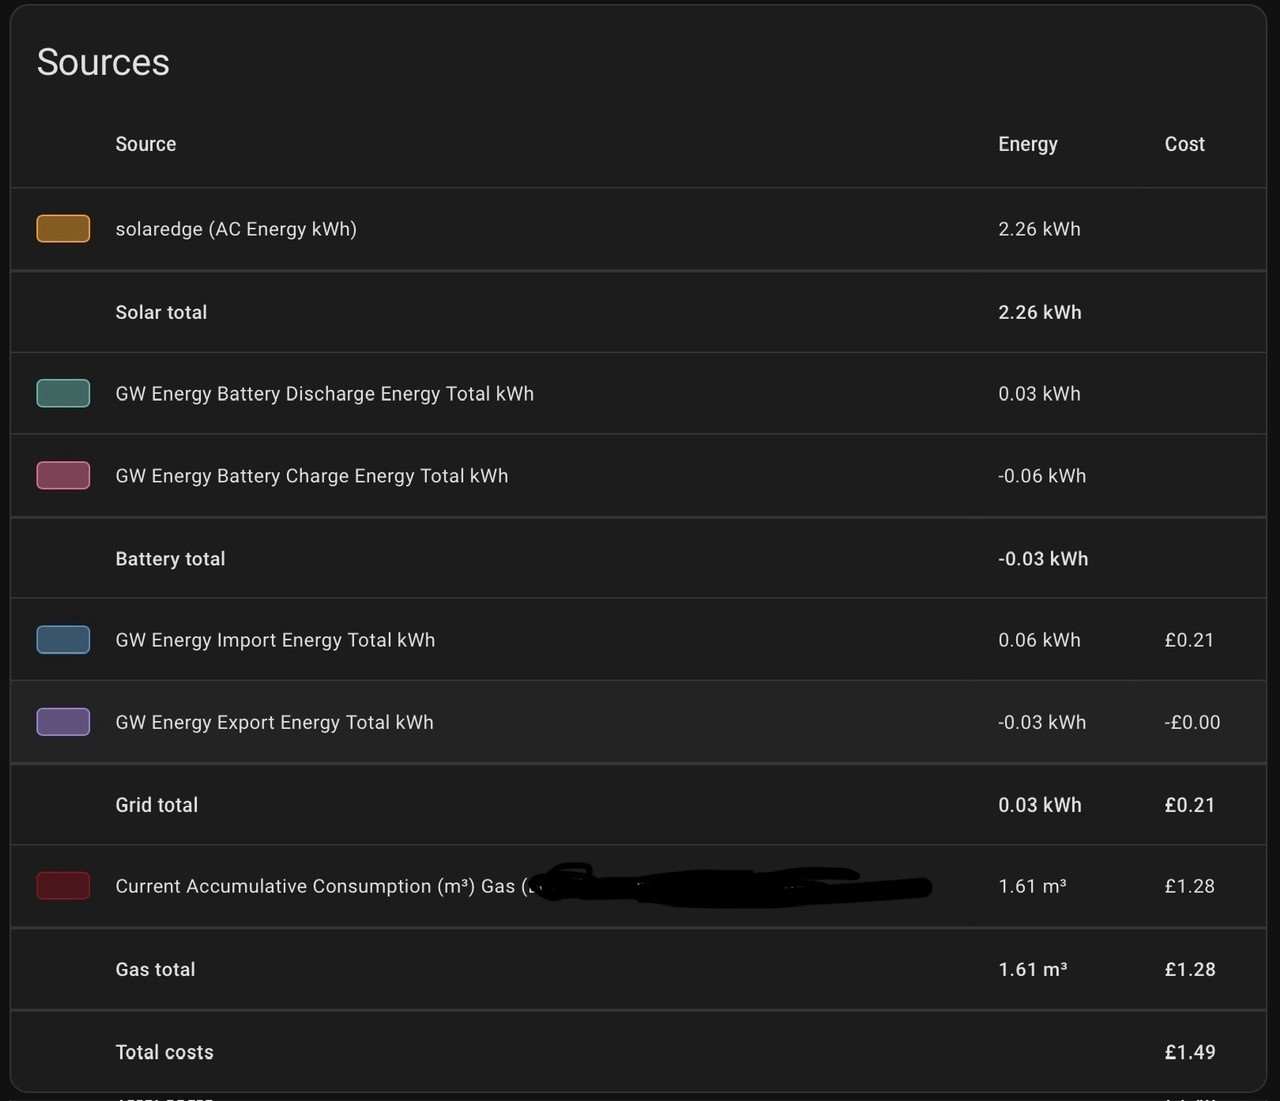Open GW Energy Battery Charge Energy Total row
1280x1101 pixels.
point(639,475)
